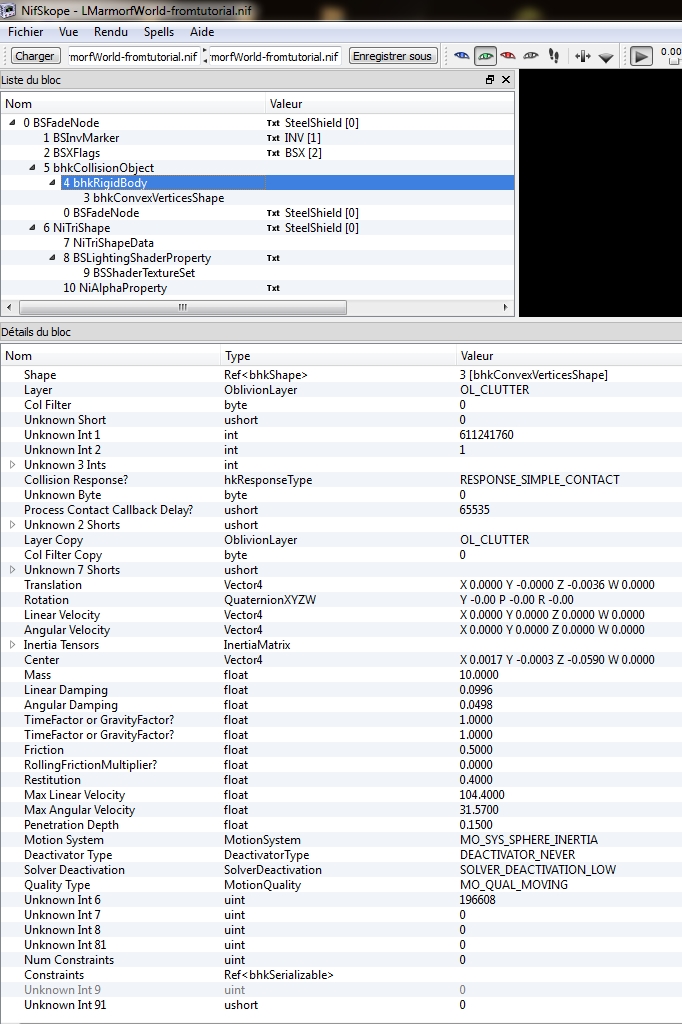Expand the Unknown 7 Shorts row
Viewport: 682px width, 1024px height.
[x=12, y=570]
